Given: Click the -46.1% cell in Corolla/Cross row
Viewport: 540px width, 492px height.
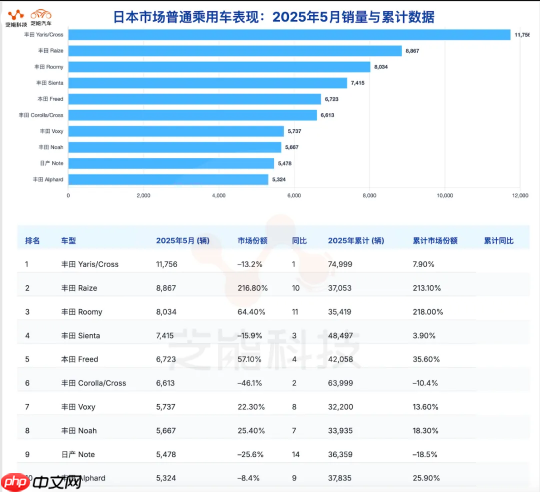Looking at the screenshot, I should 250,383.
